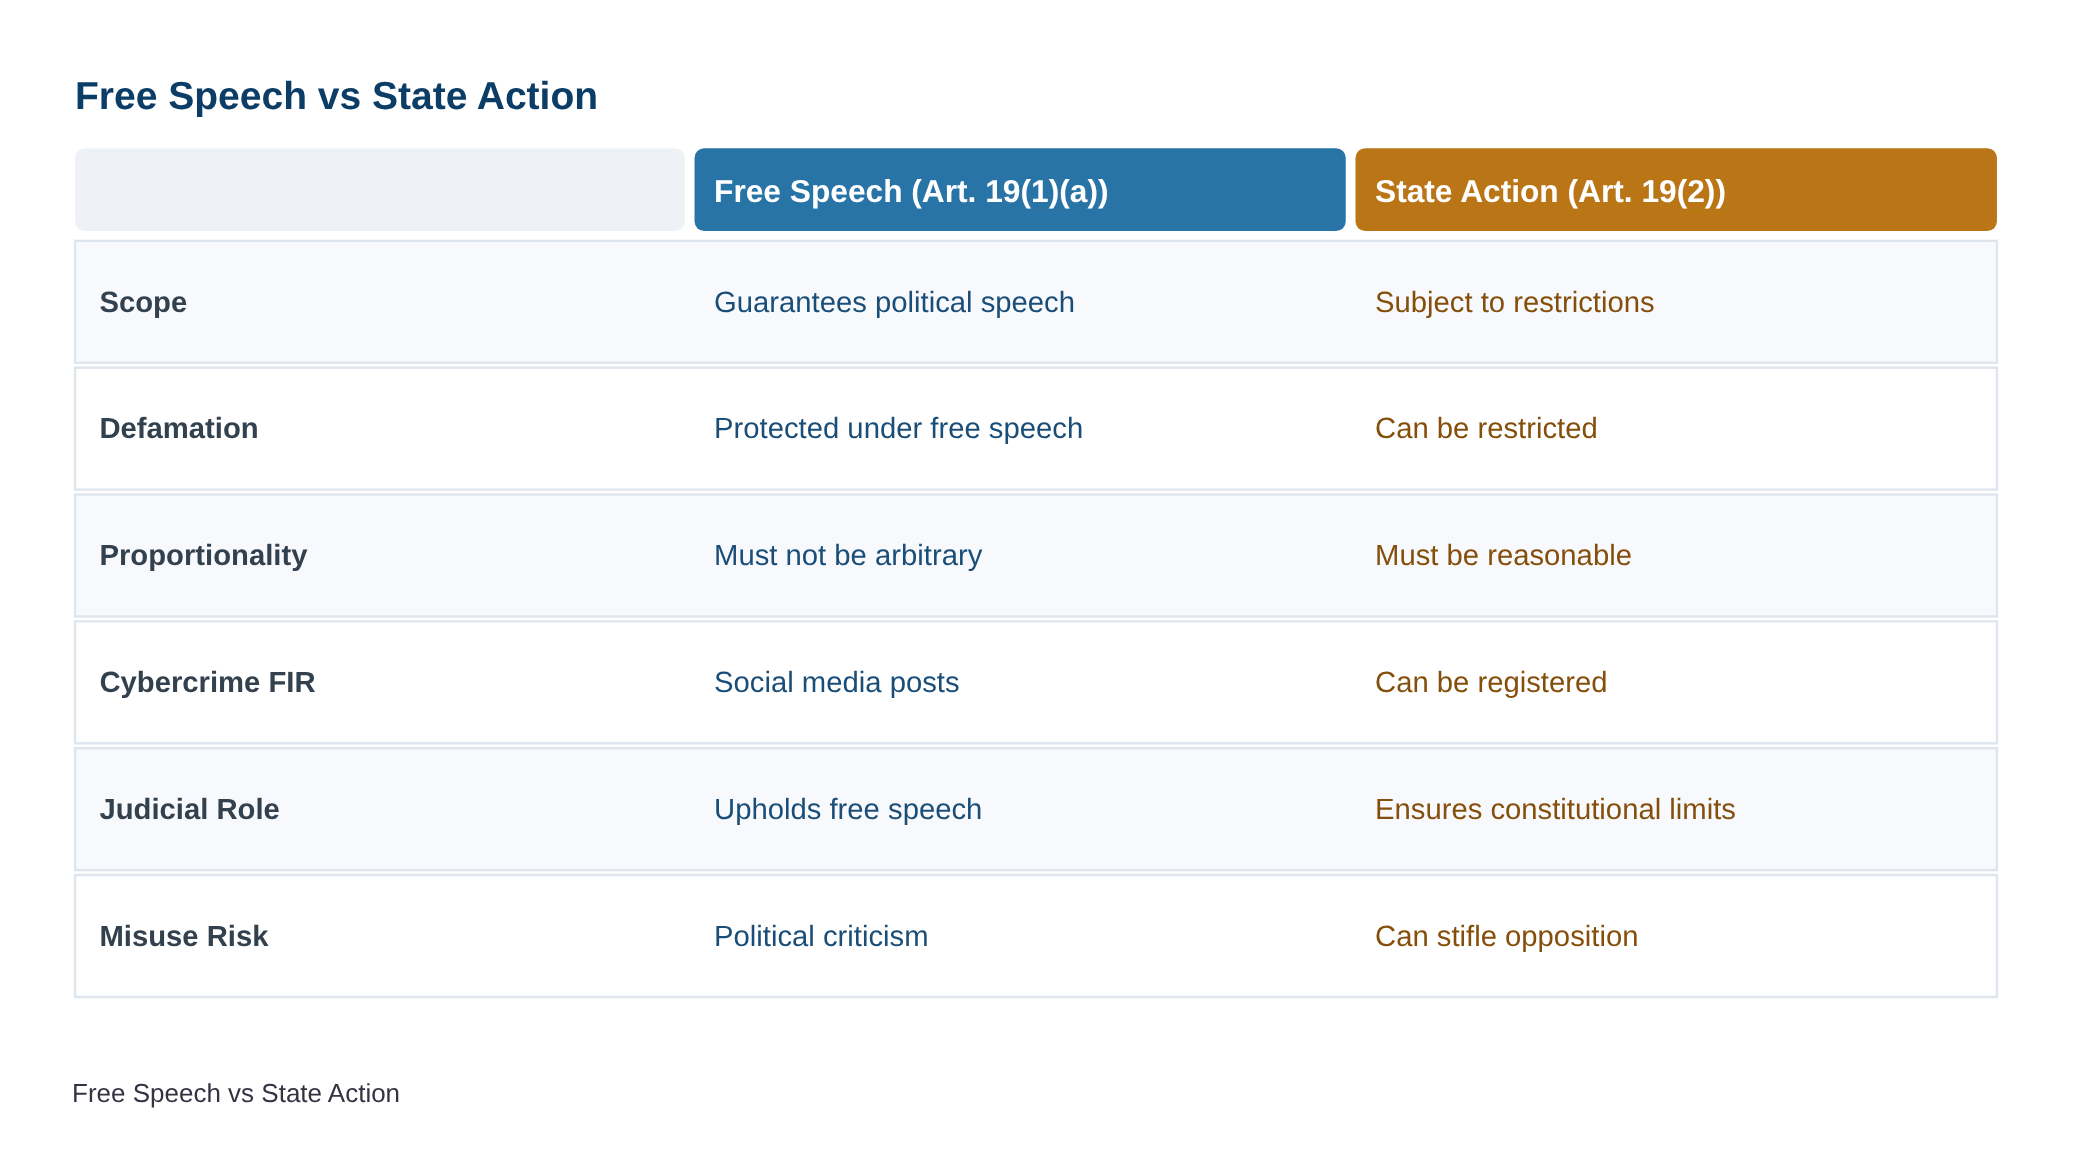Screen dimensions: 2080x1156
Task: Select the 'Judicial Role' row label
Action: 189,809
